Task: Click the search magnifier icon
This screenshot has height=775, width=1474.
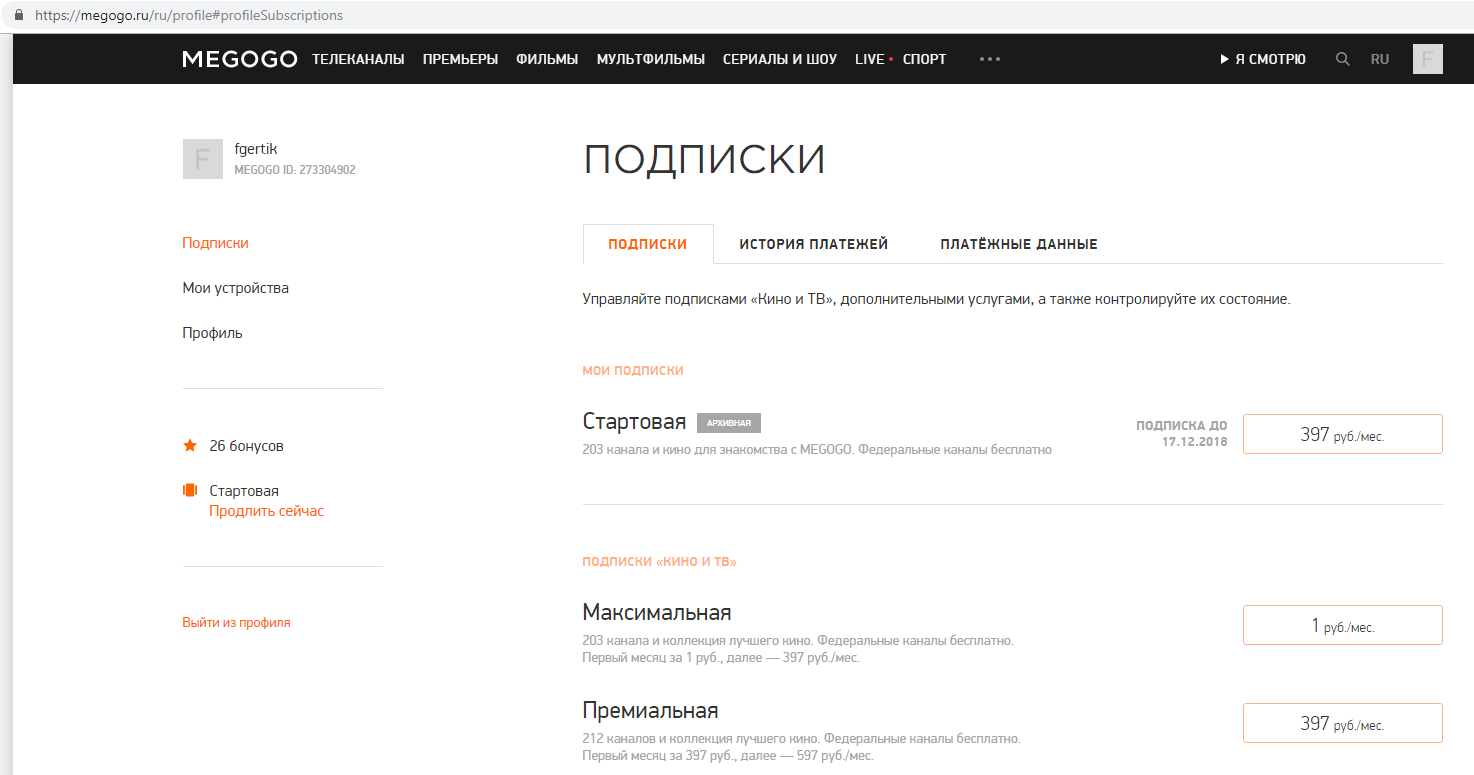Action: tap(1343, 59)
